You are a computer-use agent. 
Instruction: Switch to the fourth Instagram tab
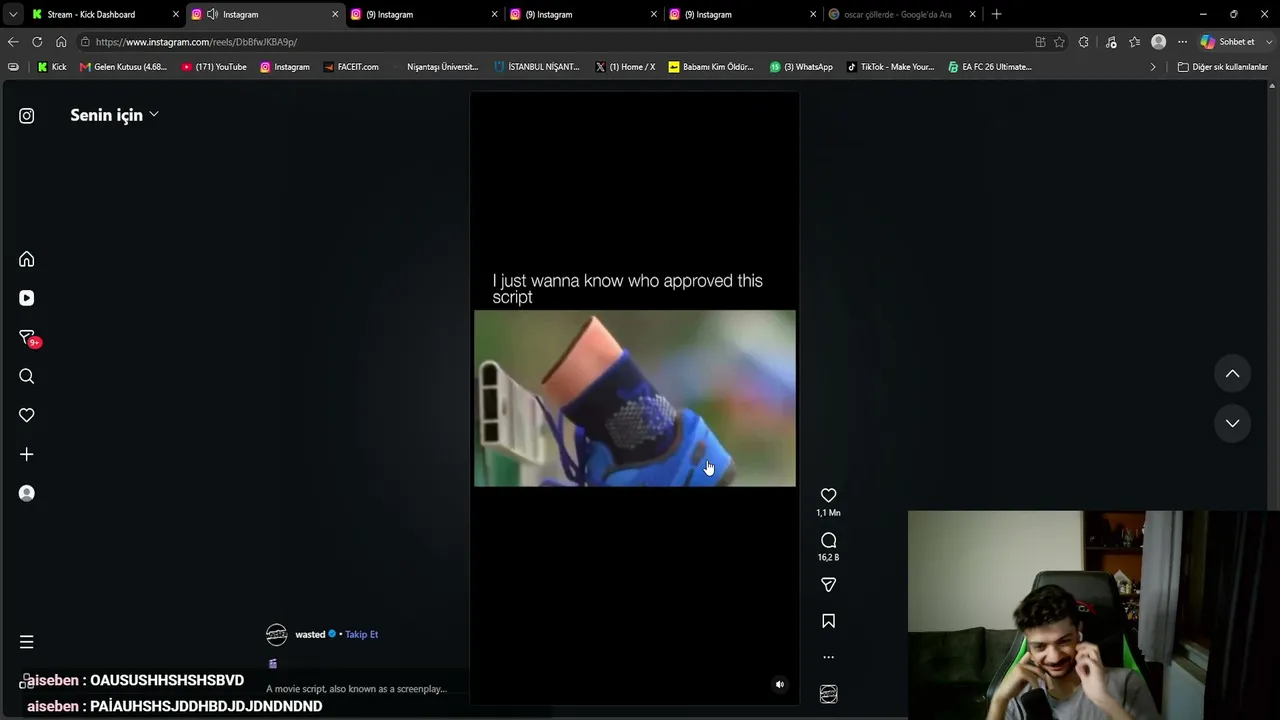pyautogui.click(x=743, y=14)
